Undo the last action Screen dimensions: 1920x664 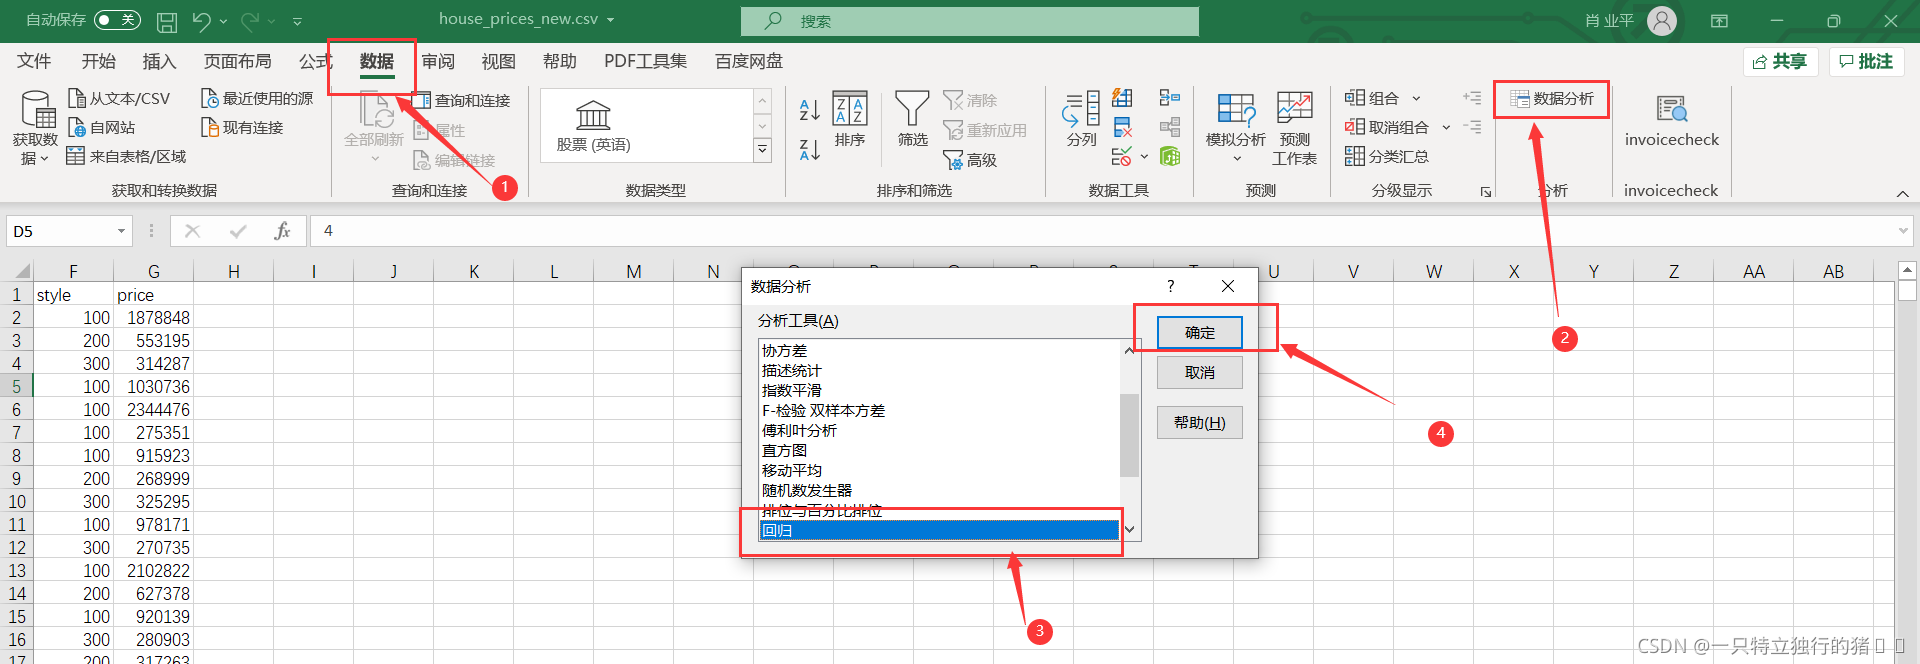point(201,21)
